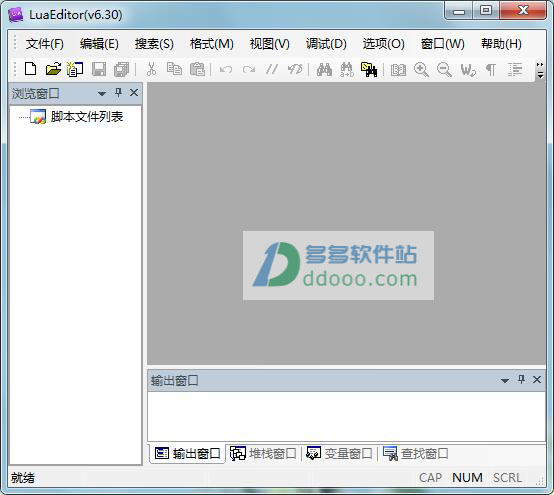554x495 pixels.
Task: Open the 浏览窗口 panel dropdown arrow
Action: point(102,94)
